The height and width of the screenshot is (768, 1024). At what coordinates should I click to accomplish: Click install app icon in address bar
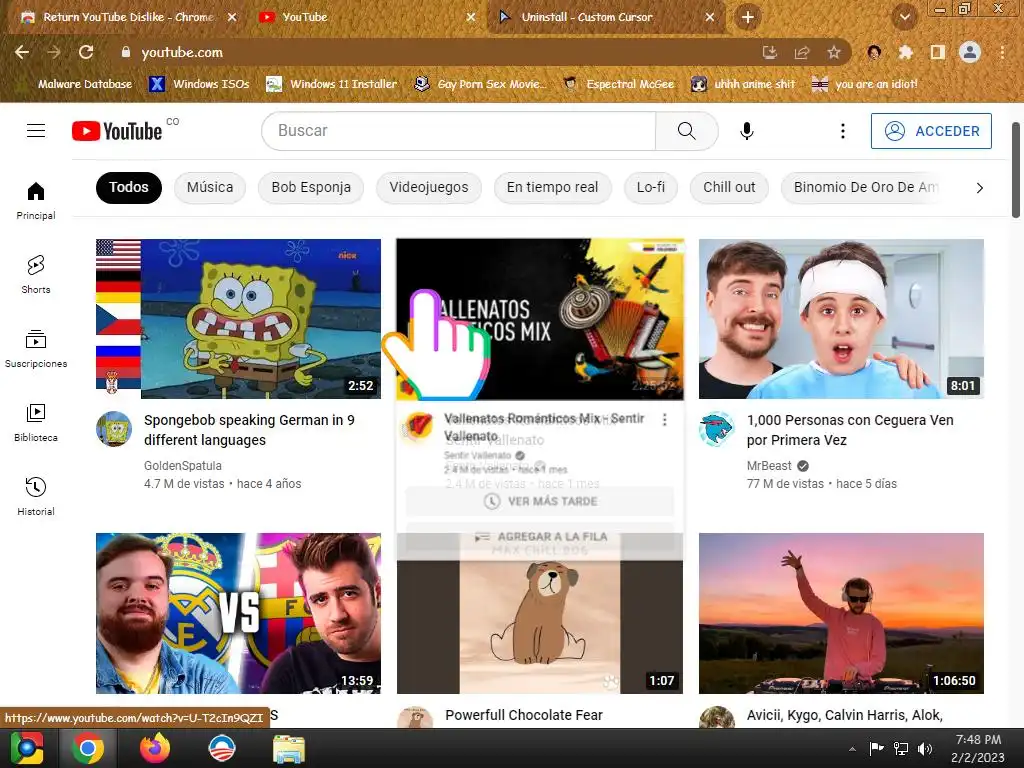(770, 52)
